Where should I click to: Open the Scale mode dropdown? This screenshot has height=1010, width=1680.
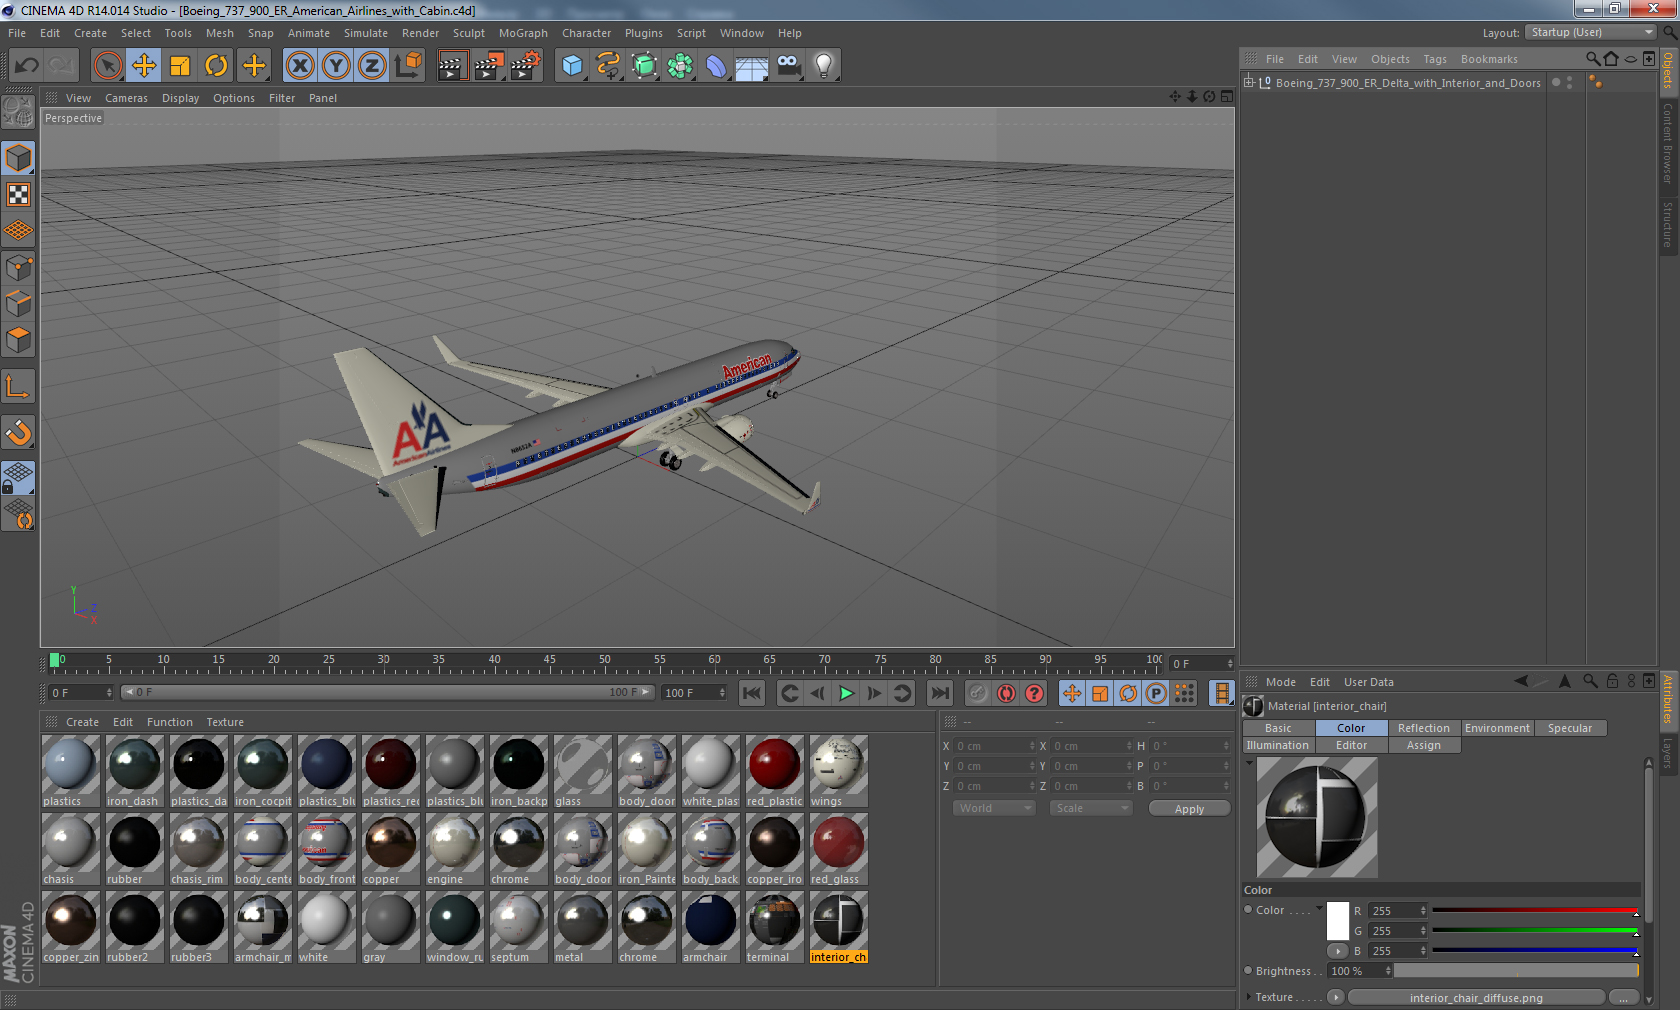point(1090,808)
